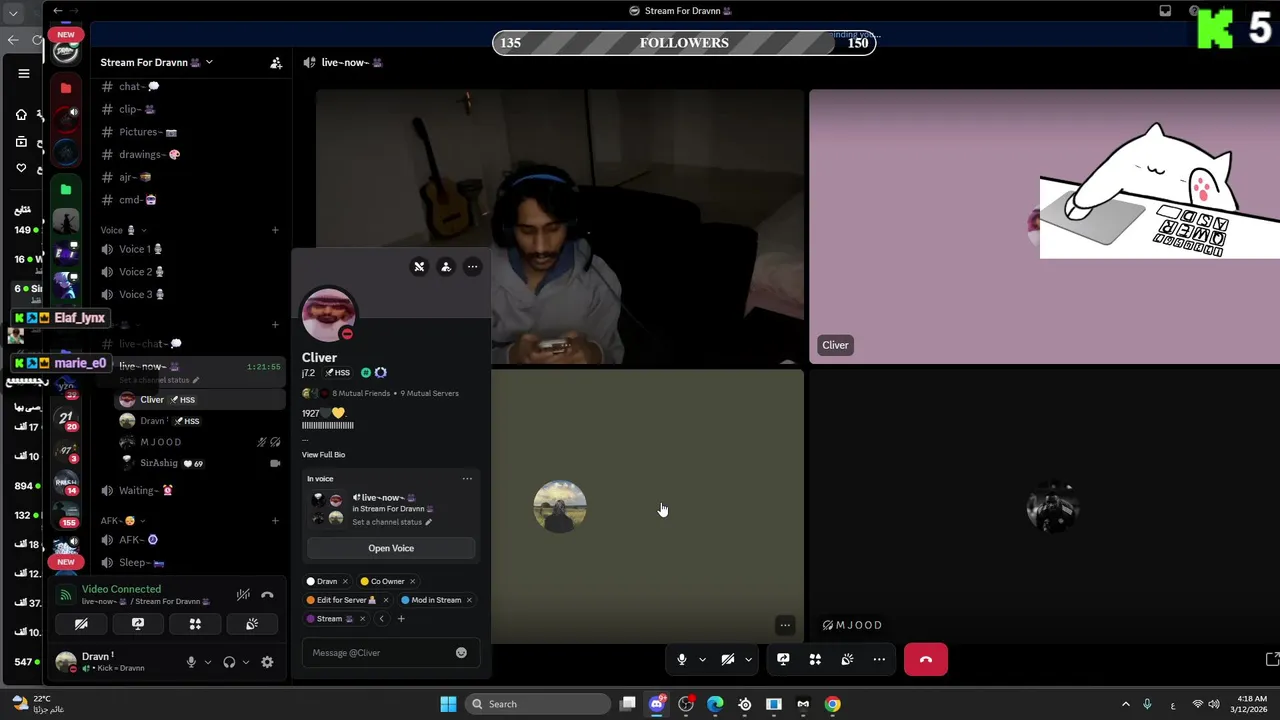The height and width of the screenshot is (720, 1280).
Task: Click Open Voice button
Action: 391,548
